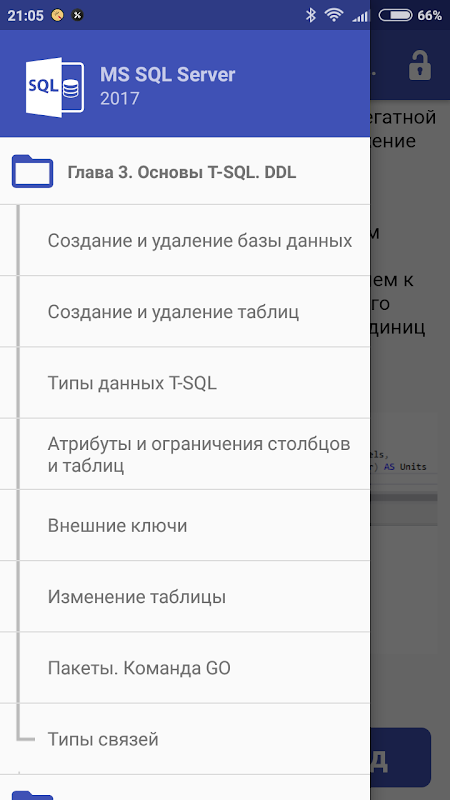Tap the Bluetooth status bar icon

click(x=311, y=15)
